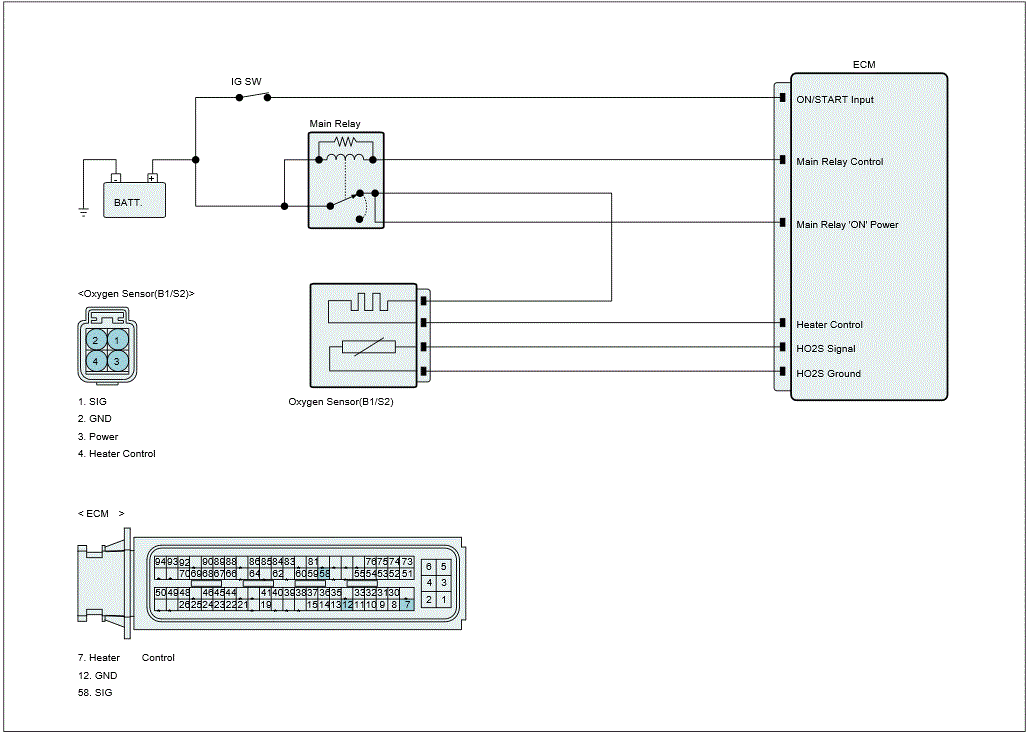Screen dimensions: 1030x734
Task: Click the IG SW switch symbol
Action: [254, 97]
